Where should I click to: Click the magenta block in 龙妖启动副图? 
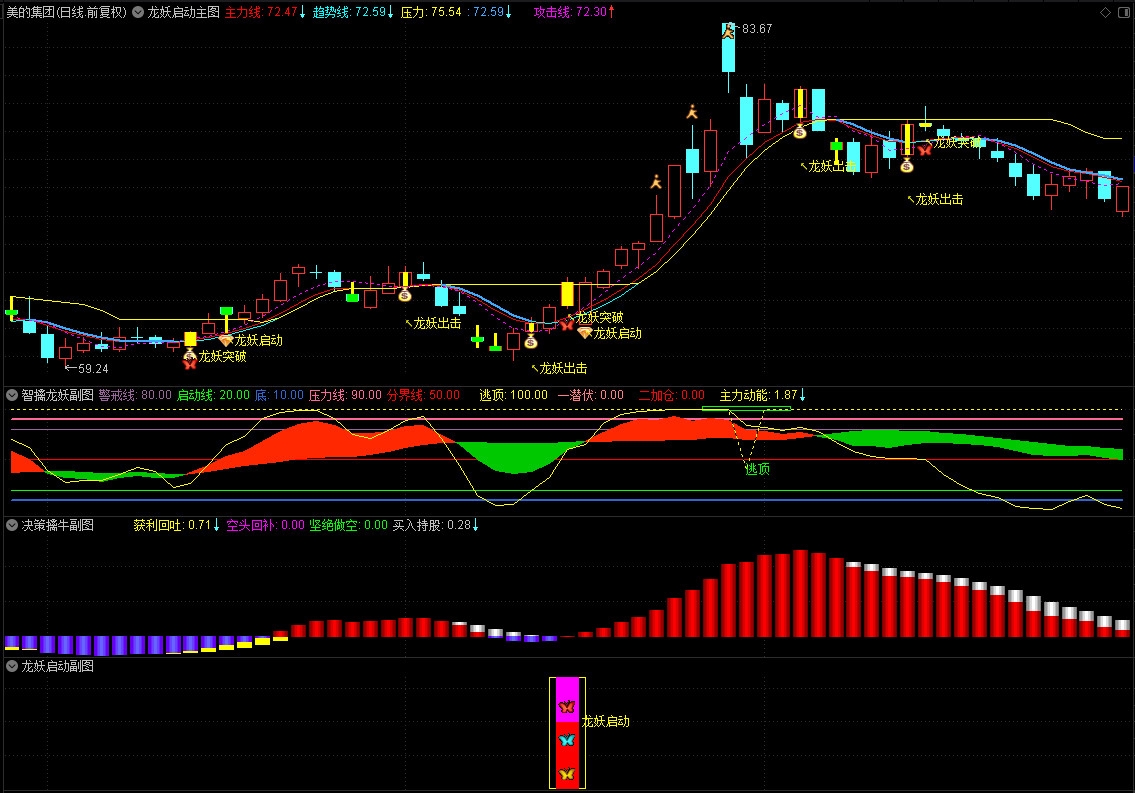[567, 688]
